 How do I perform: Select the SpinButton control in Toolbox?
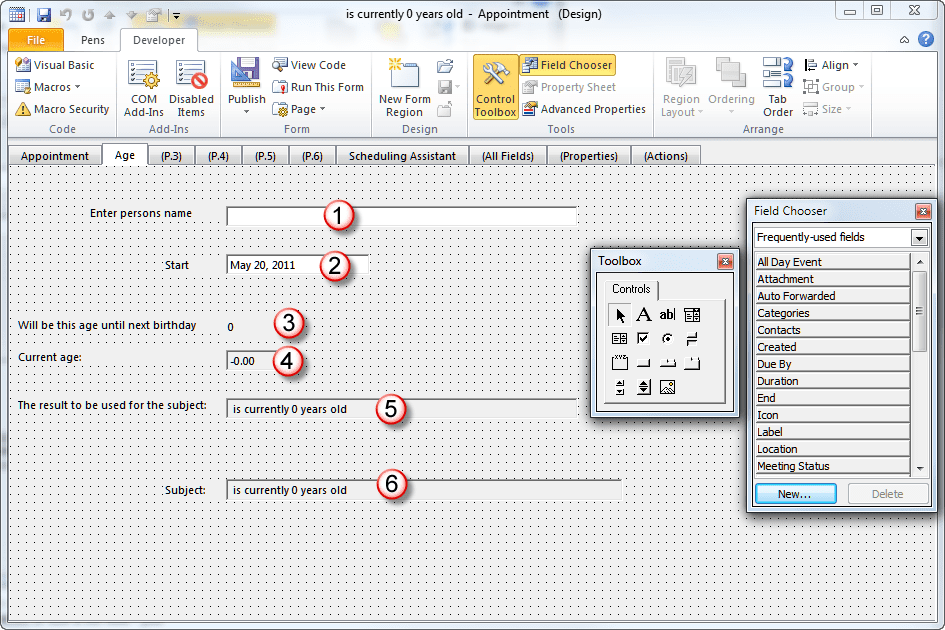coord(644,387)
